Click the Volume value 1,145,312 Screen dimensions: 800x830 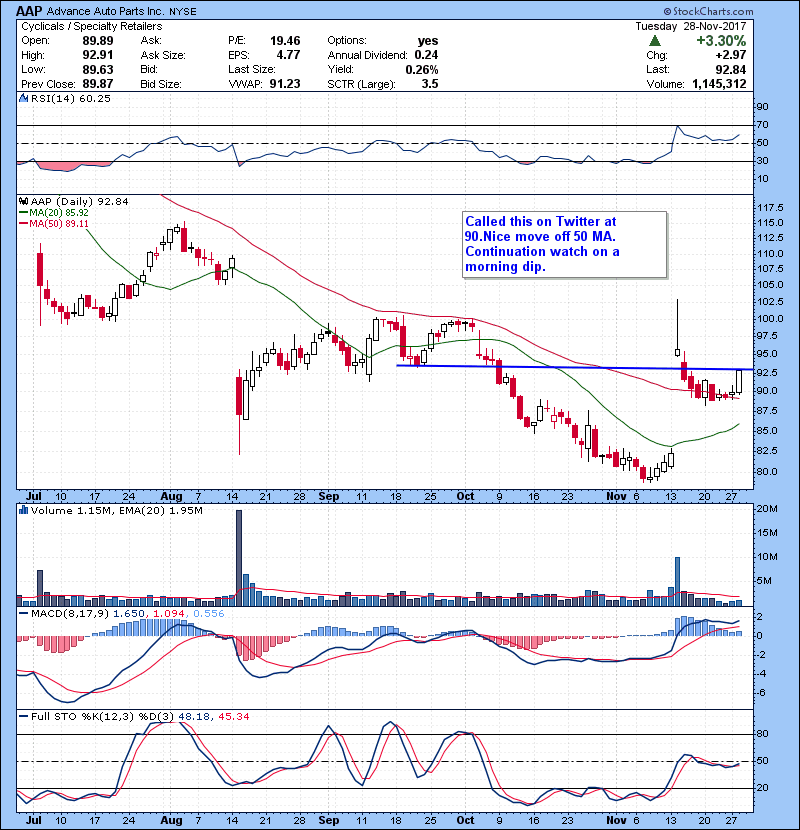coord(720,84)
